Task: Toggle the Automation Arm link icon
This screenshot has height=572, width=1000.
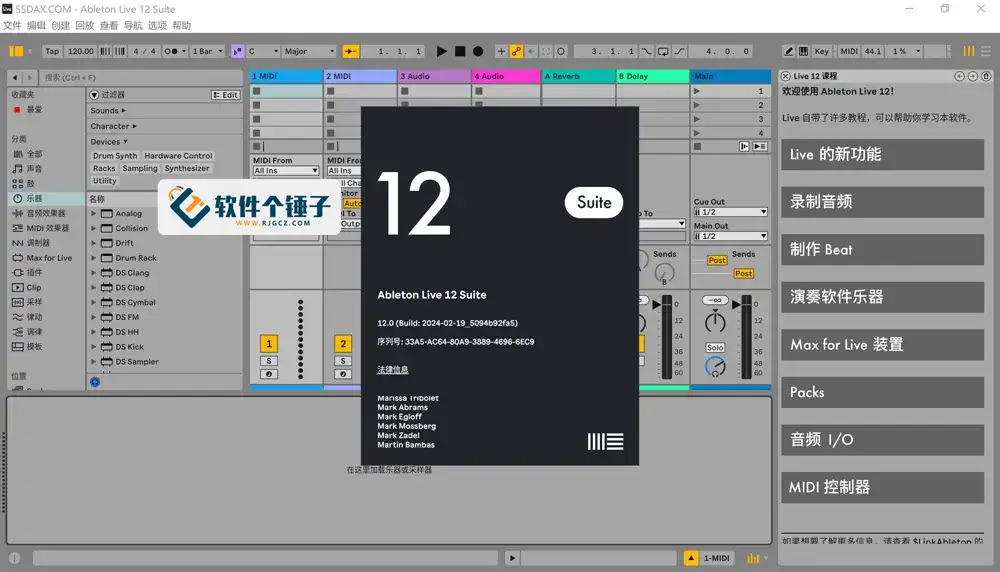Action: point(516,51)
